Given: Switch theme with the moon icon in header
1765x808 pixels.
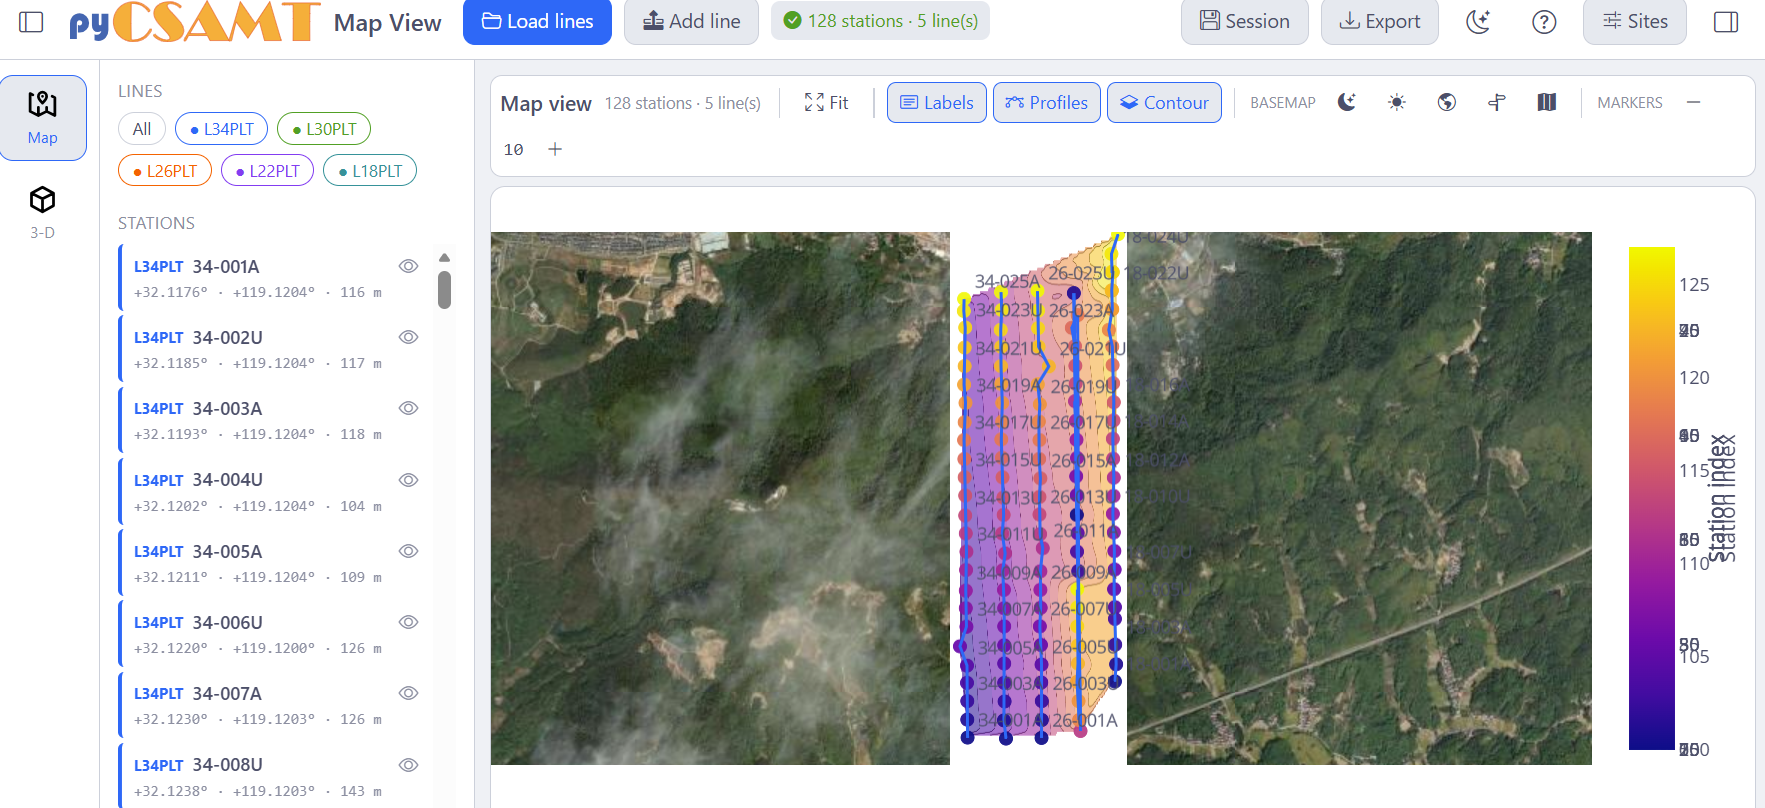Looking at the screenshot, I should (x=1478, y=22).
